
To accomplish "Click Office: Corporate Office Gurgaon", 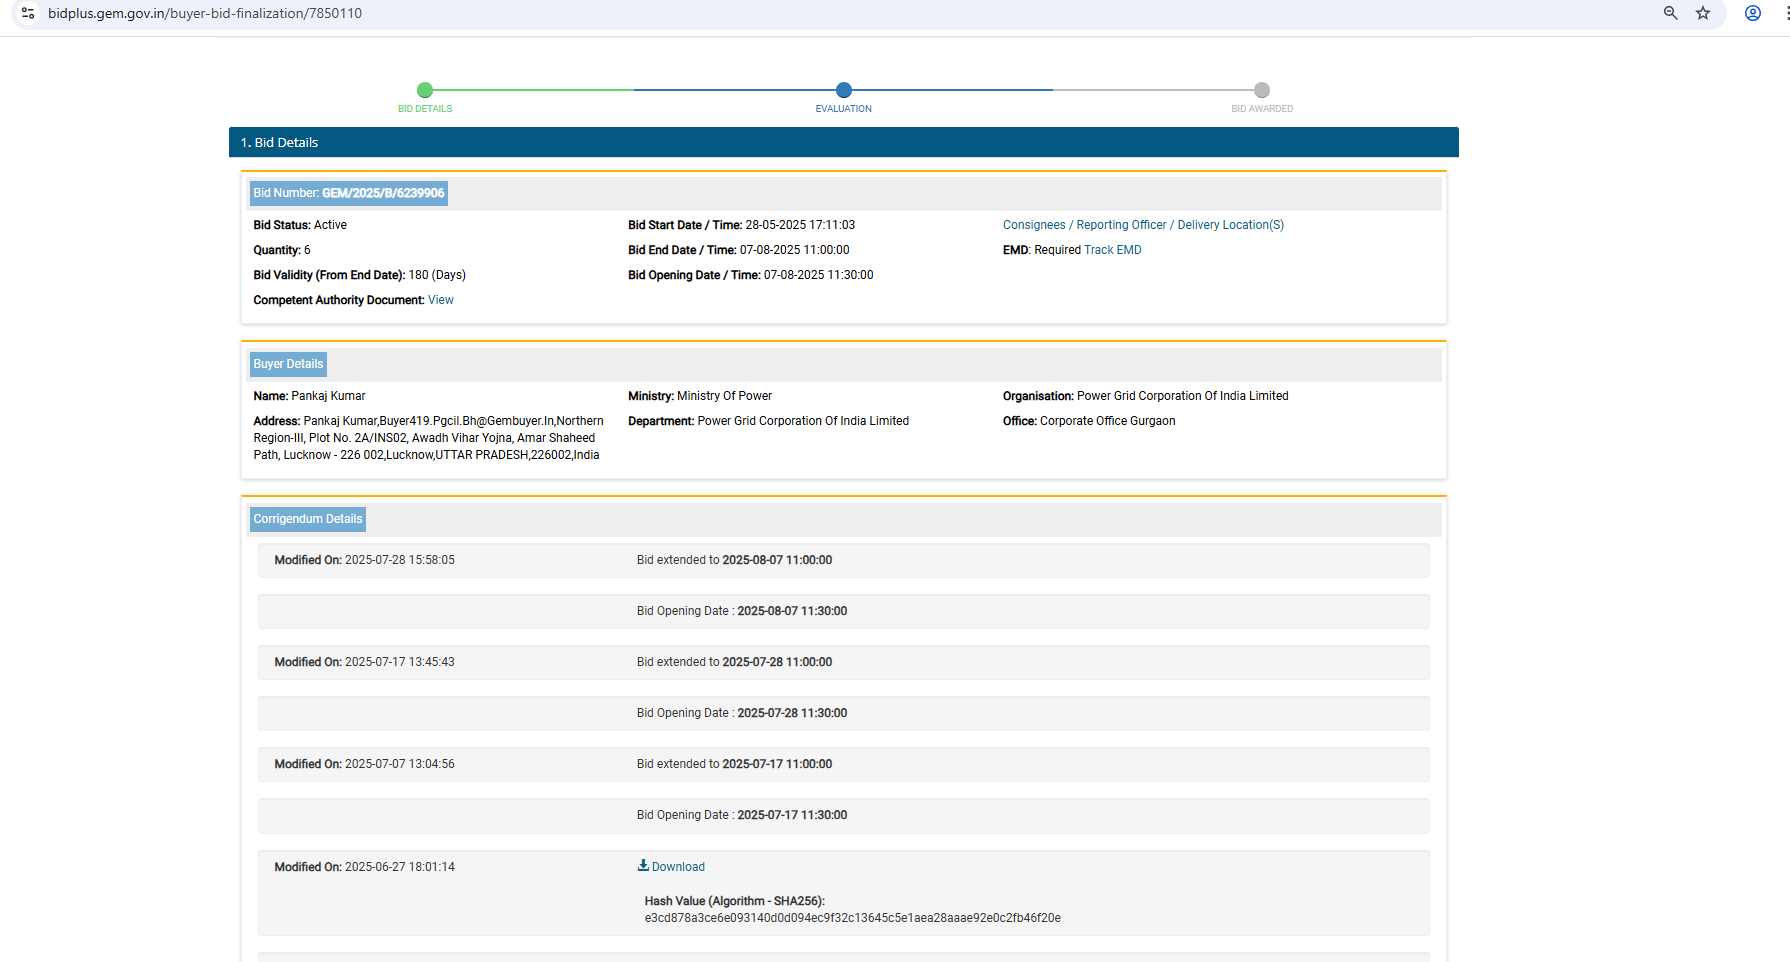I will click(1089, 421).
